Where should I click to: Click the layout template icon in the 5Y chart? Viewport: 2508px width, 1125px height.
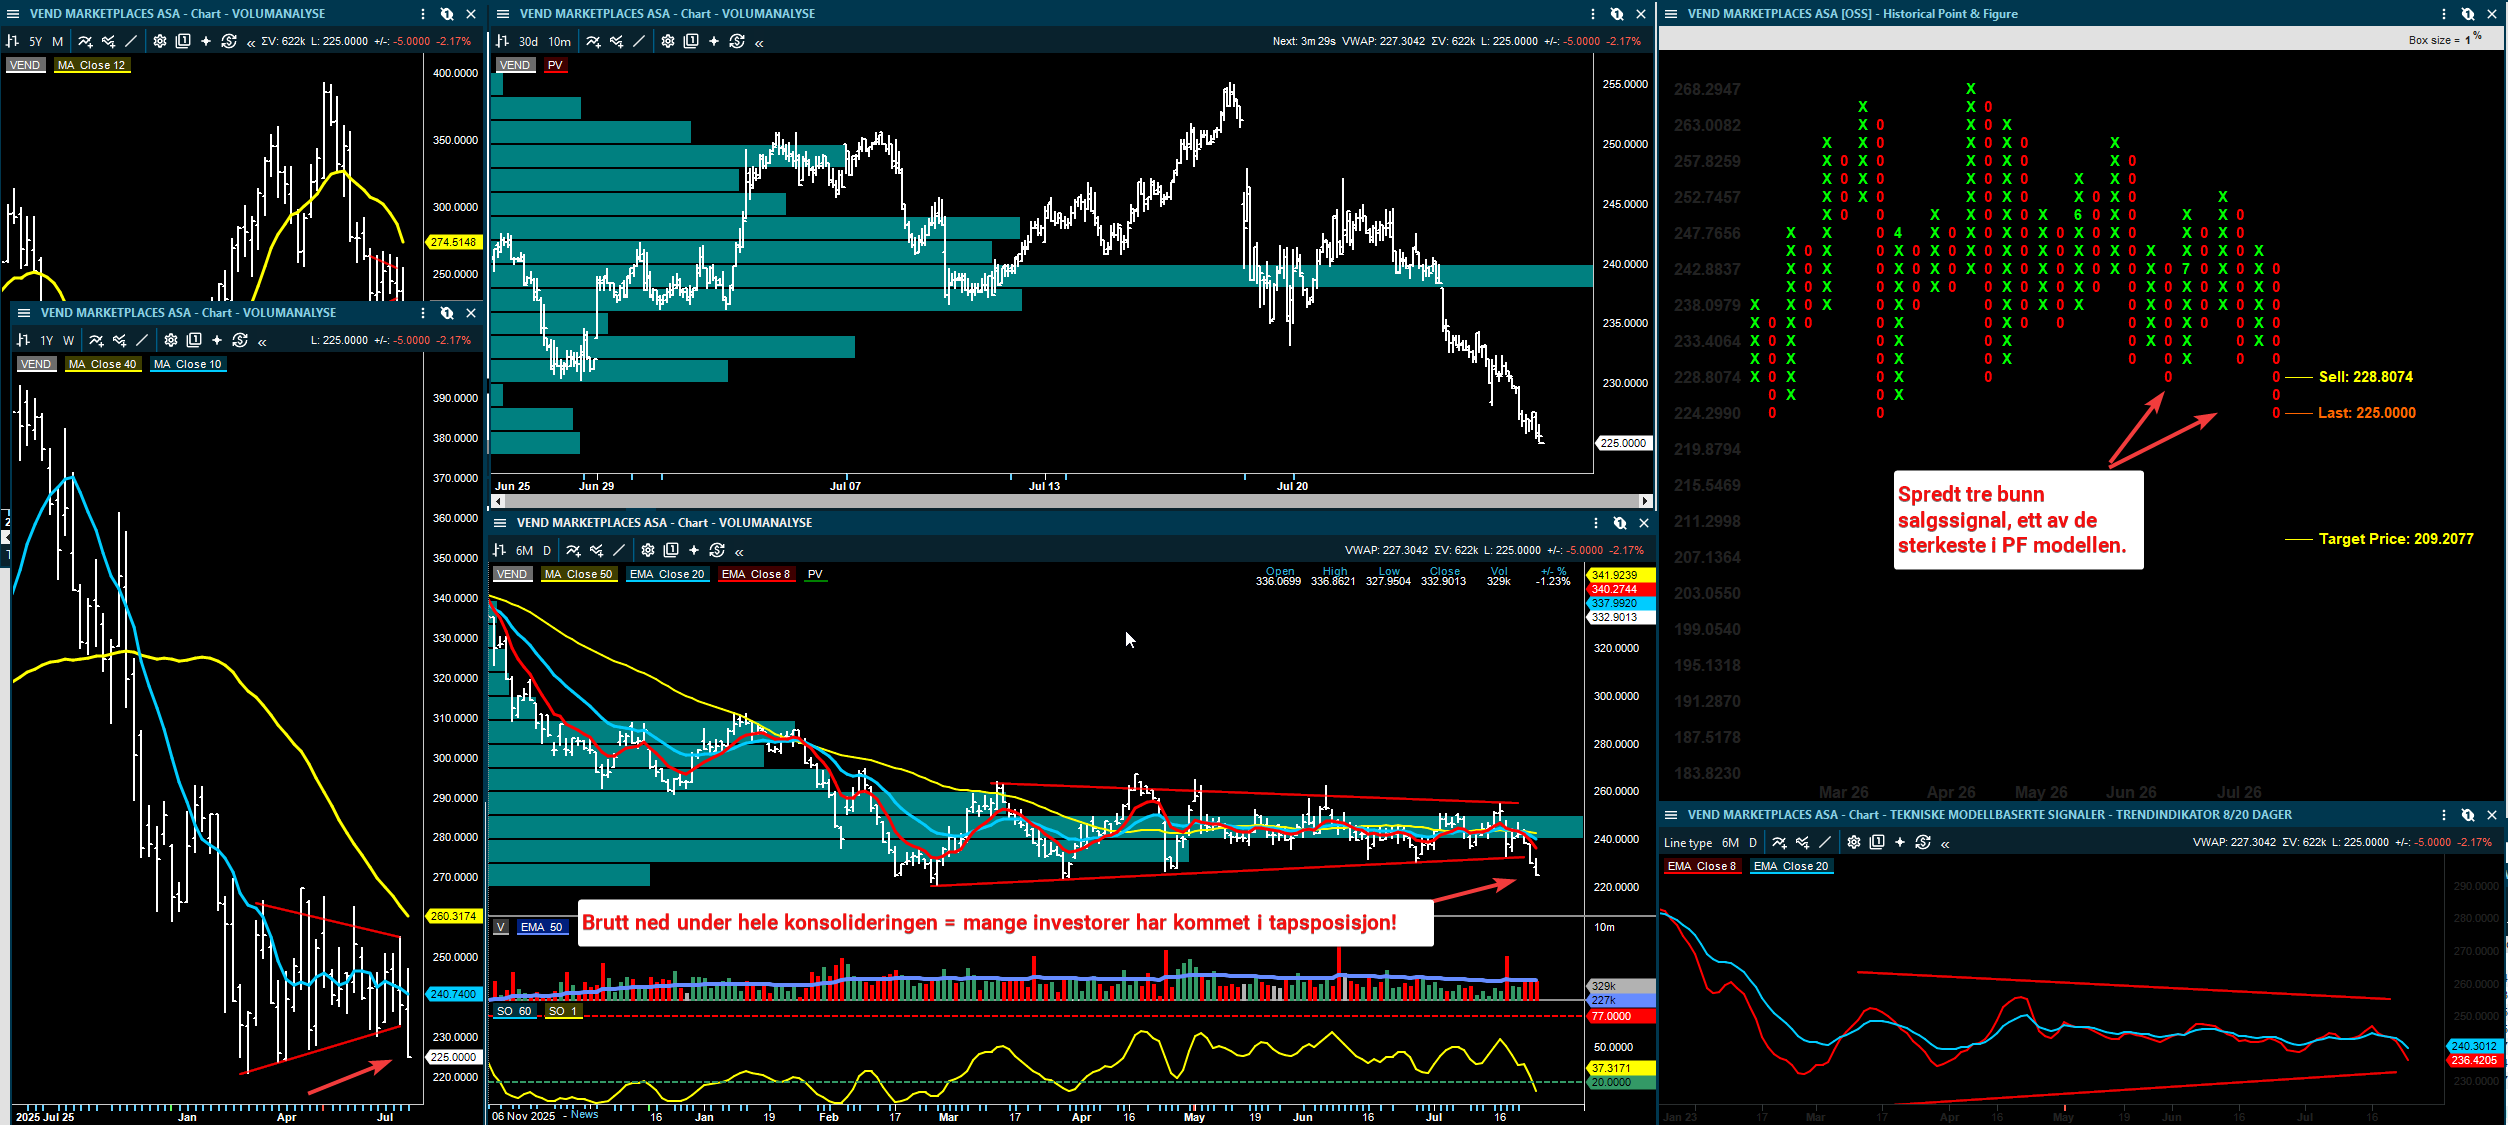coord(183,41)
